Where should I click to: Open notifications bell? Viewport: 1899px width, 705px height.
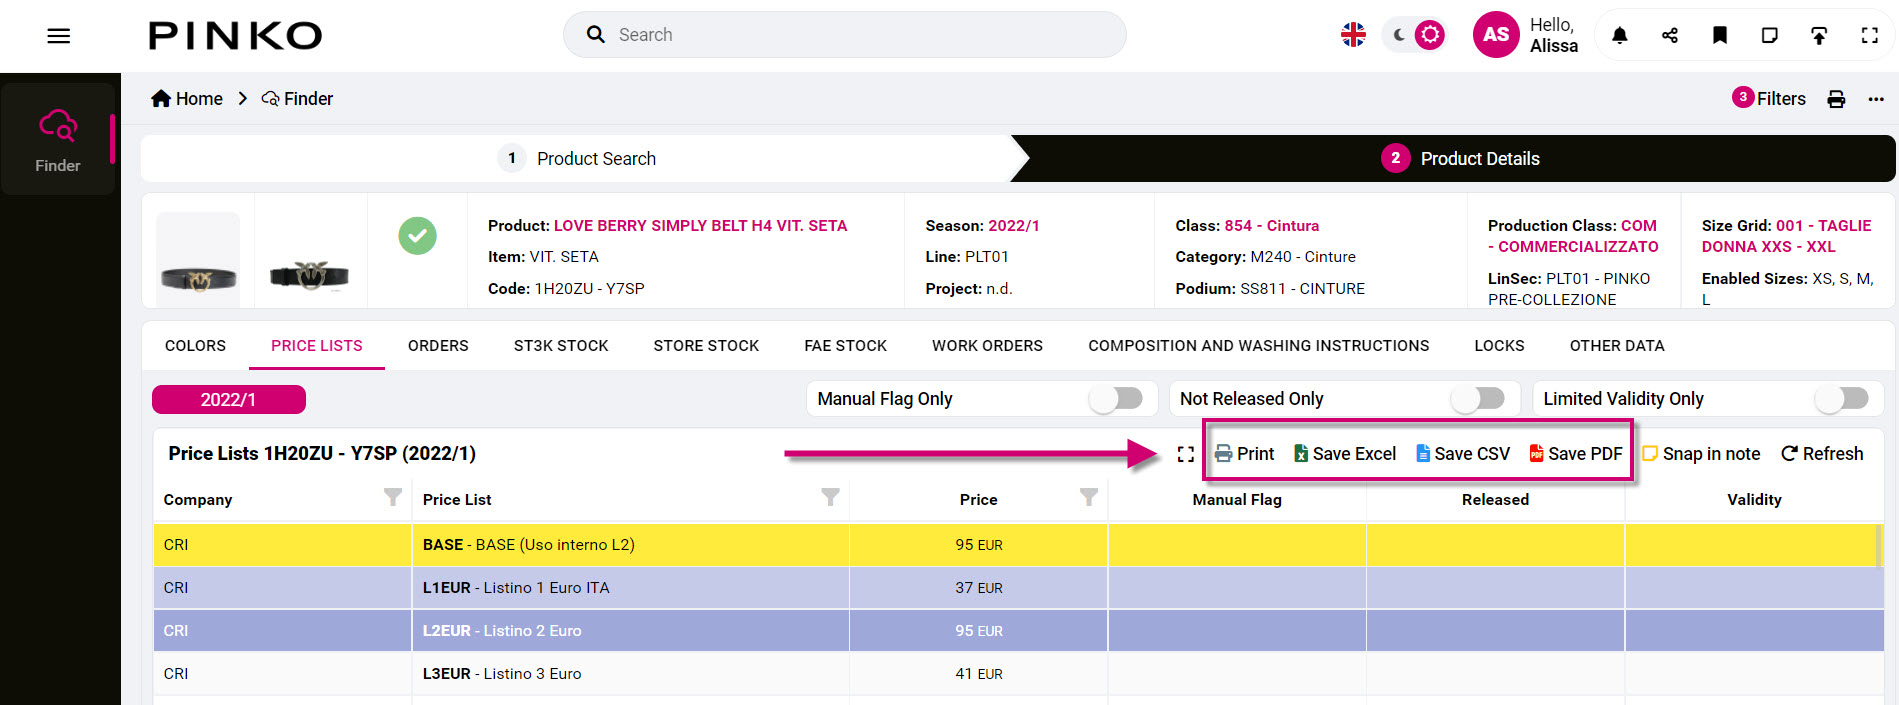pyautogui.click(x=1620, y=36)
